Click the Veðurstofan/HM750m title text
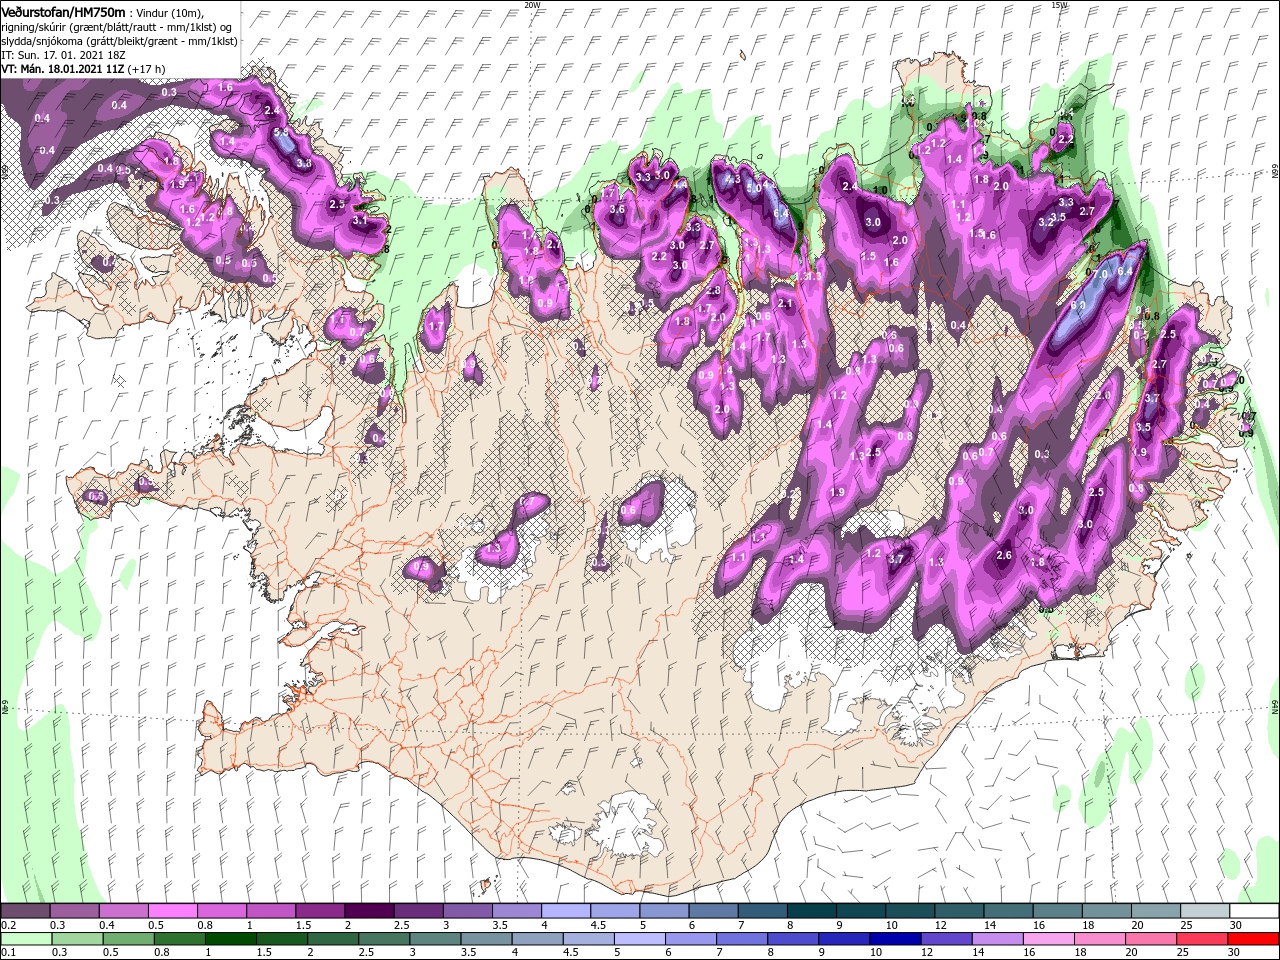This screenshot has height=960, width=1280. [x=63, y=12]
